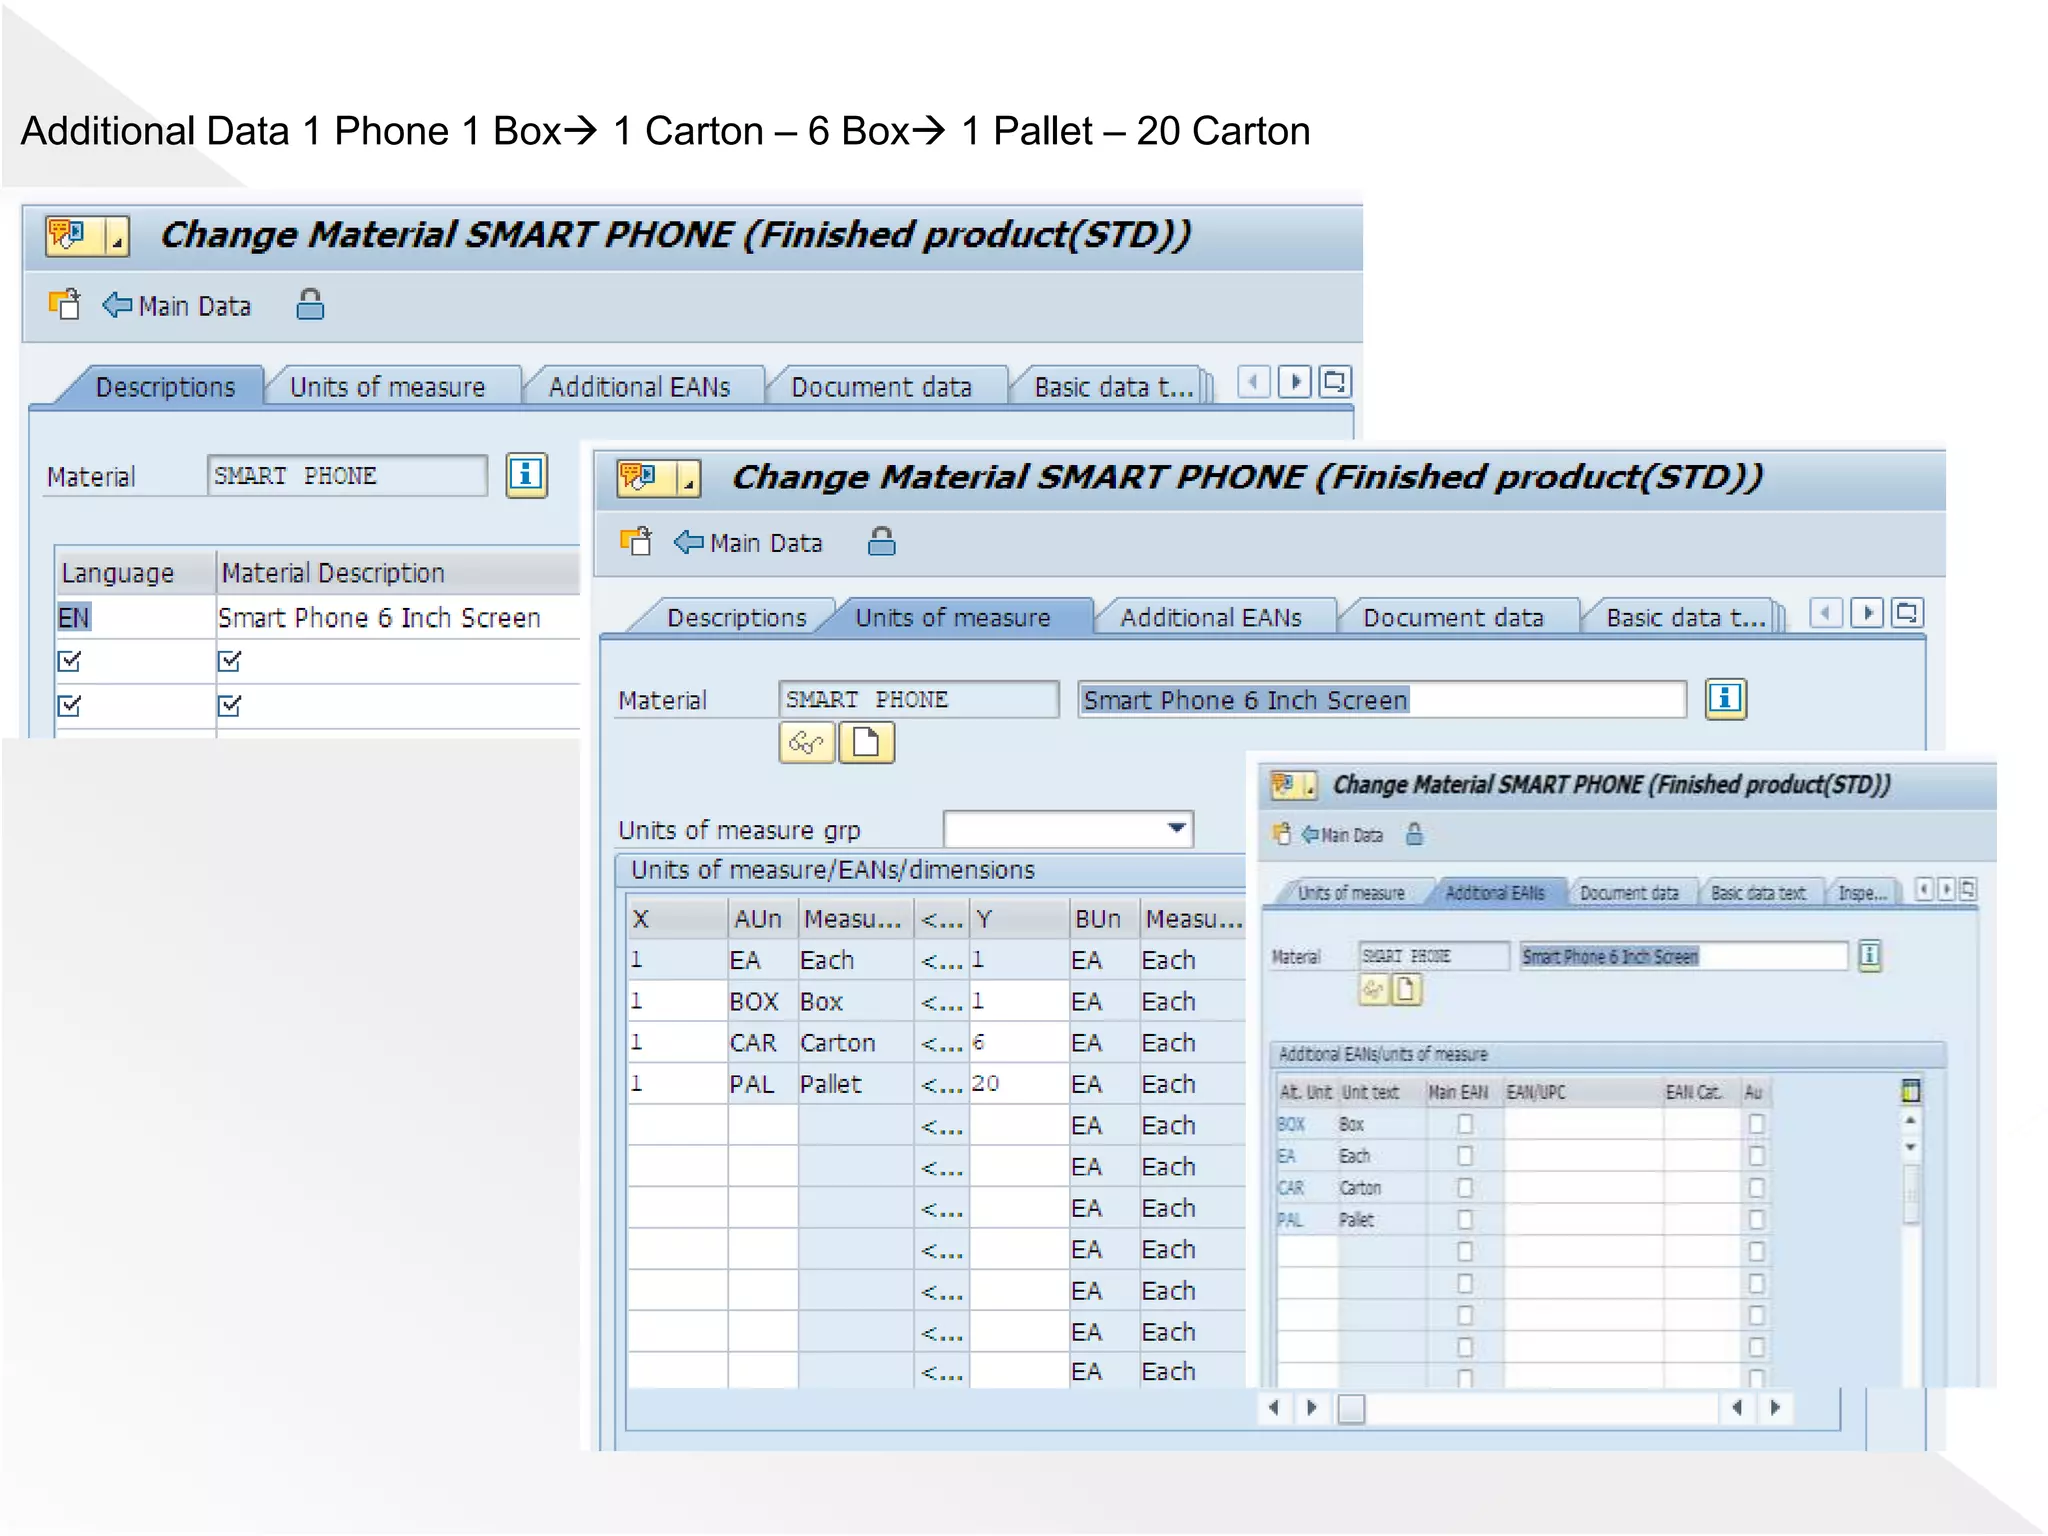Tick Au checkbox in EA Each row
This screenshot has height=1536, width=2048.
click(x=1755, y=1156)
